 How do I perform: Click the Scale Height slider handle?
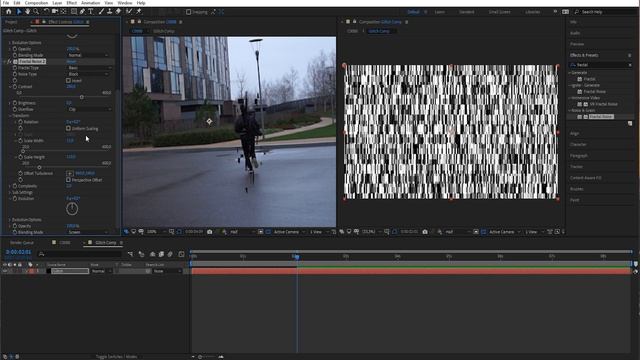coord(39,167)
